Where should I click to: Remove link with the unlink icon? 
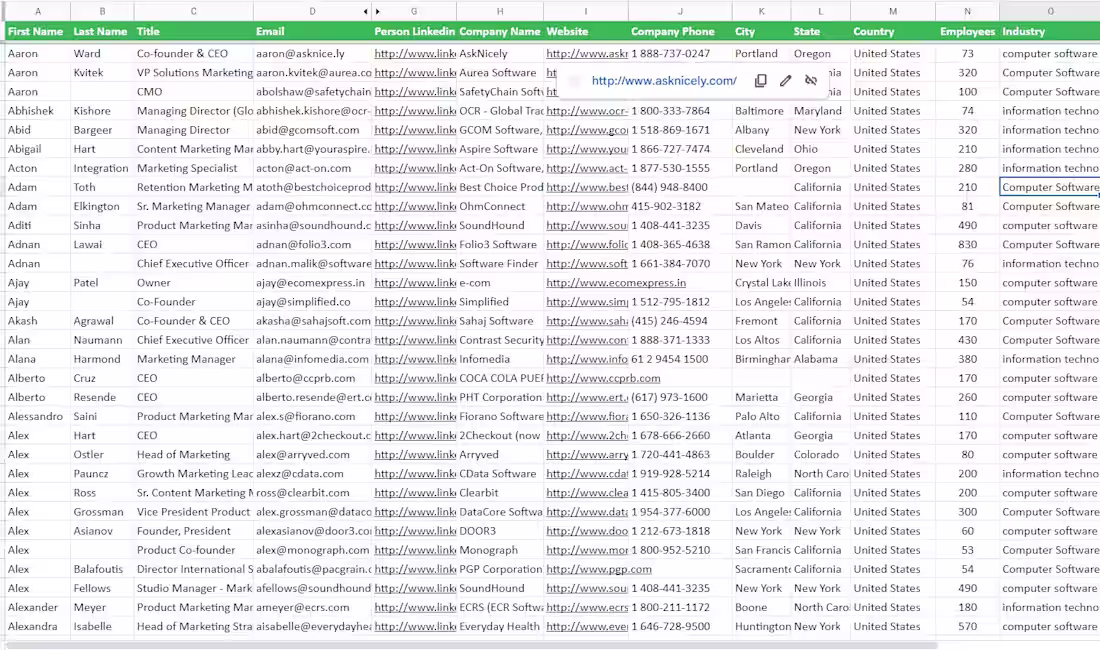click(811, 81)
